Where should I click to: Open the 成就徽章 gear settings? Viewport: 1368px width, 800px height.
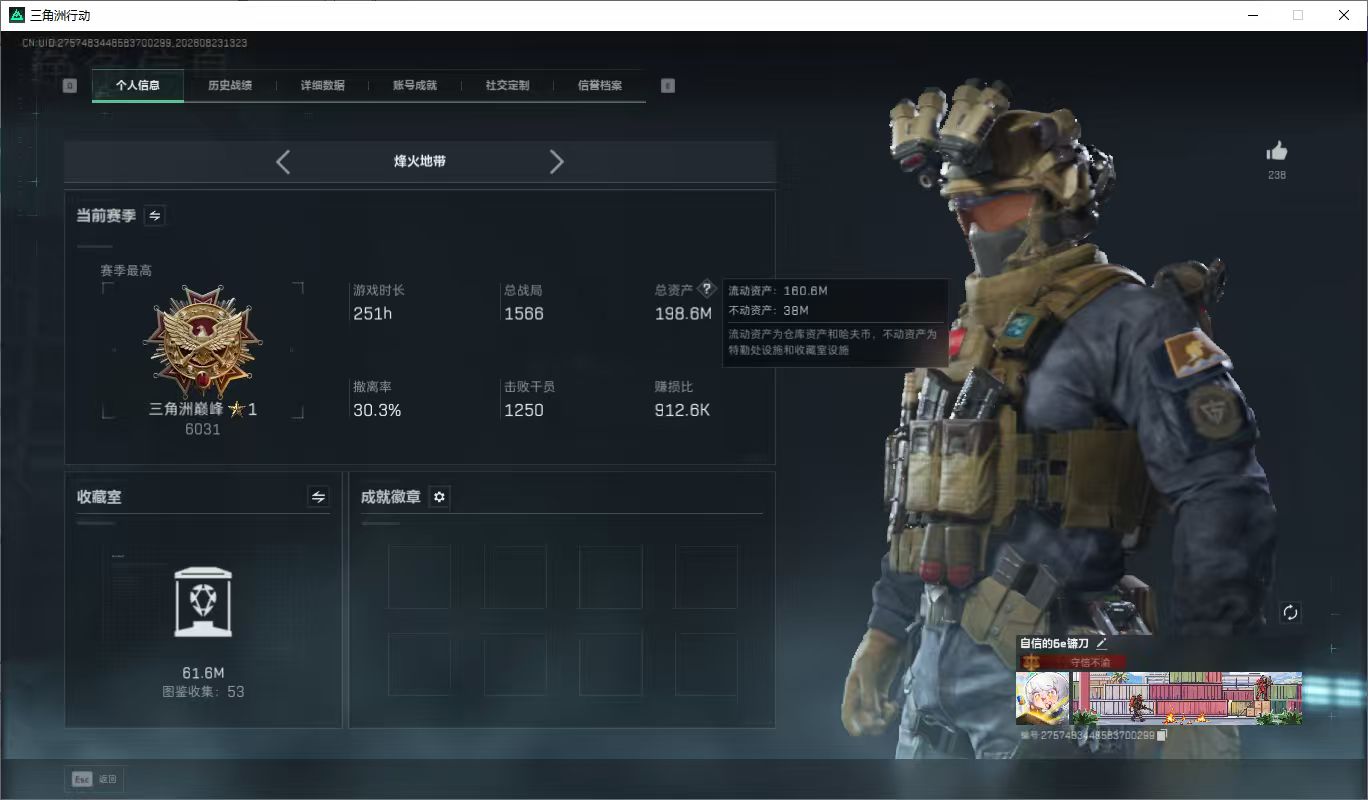point(439,497)
